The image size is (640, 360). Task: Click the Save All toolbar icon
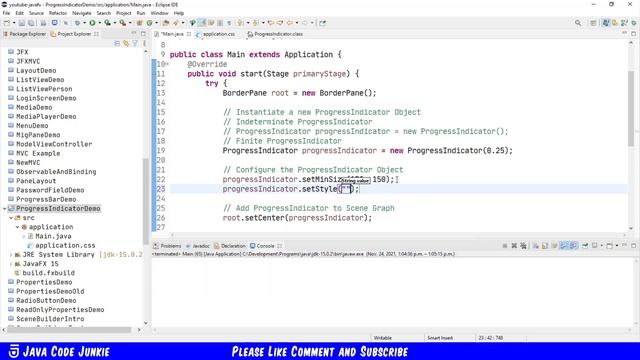[31, 23]
